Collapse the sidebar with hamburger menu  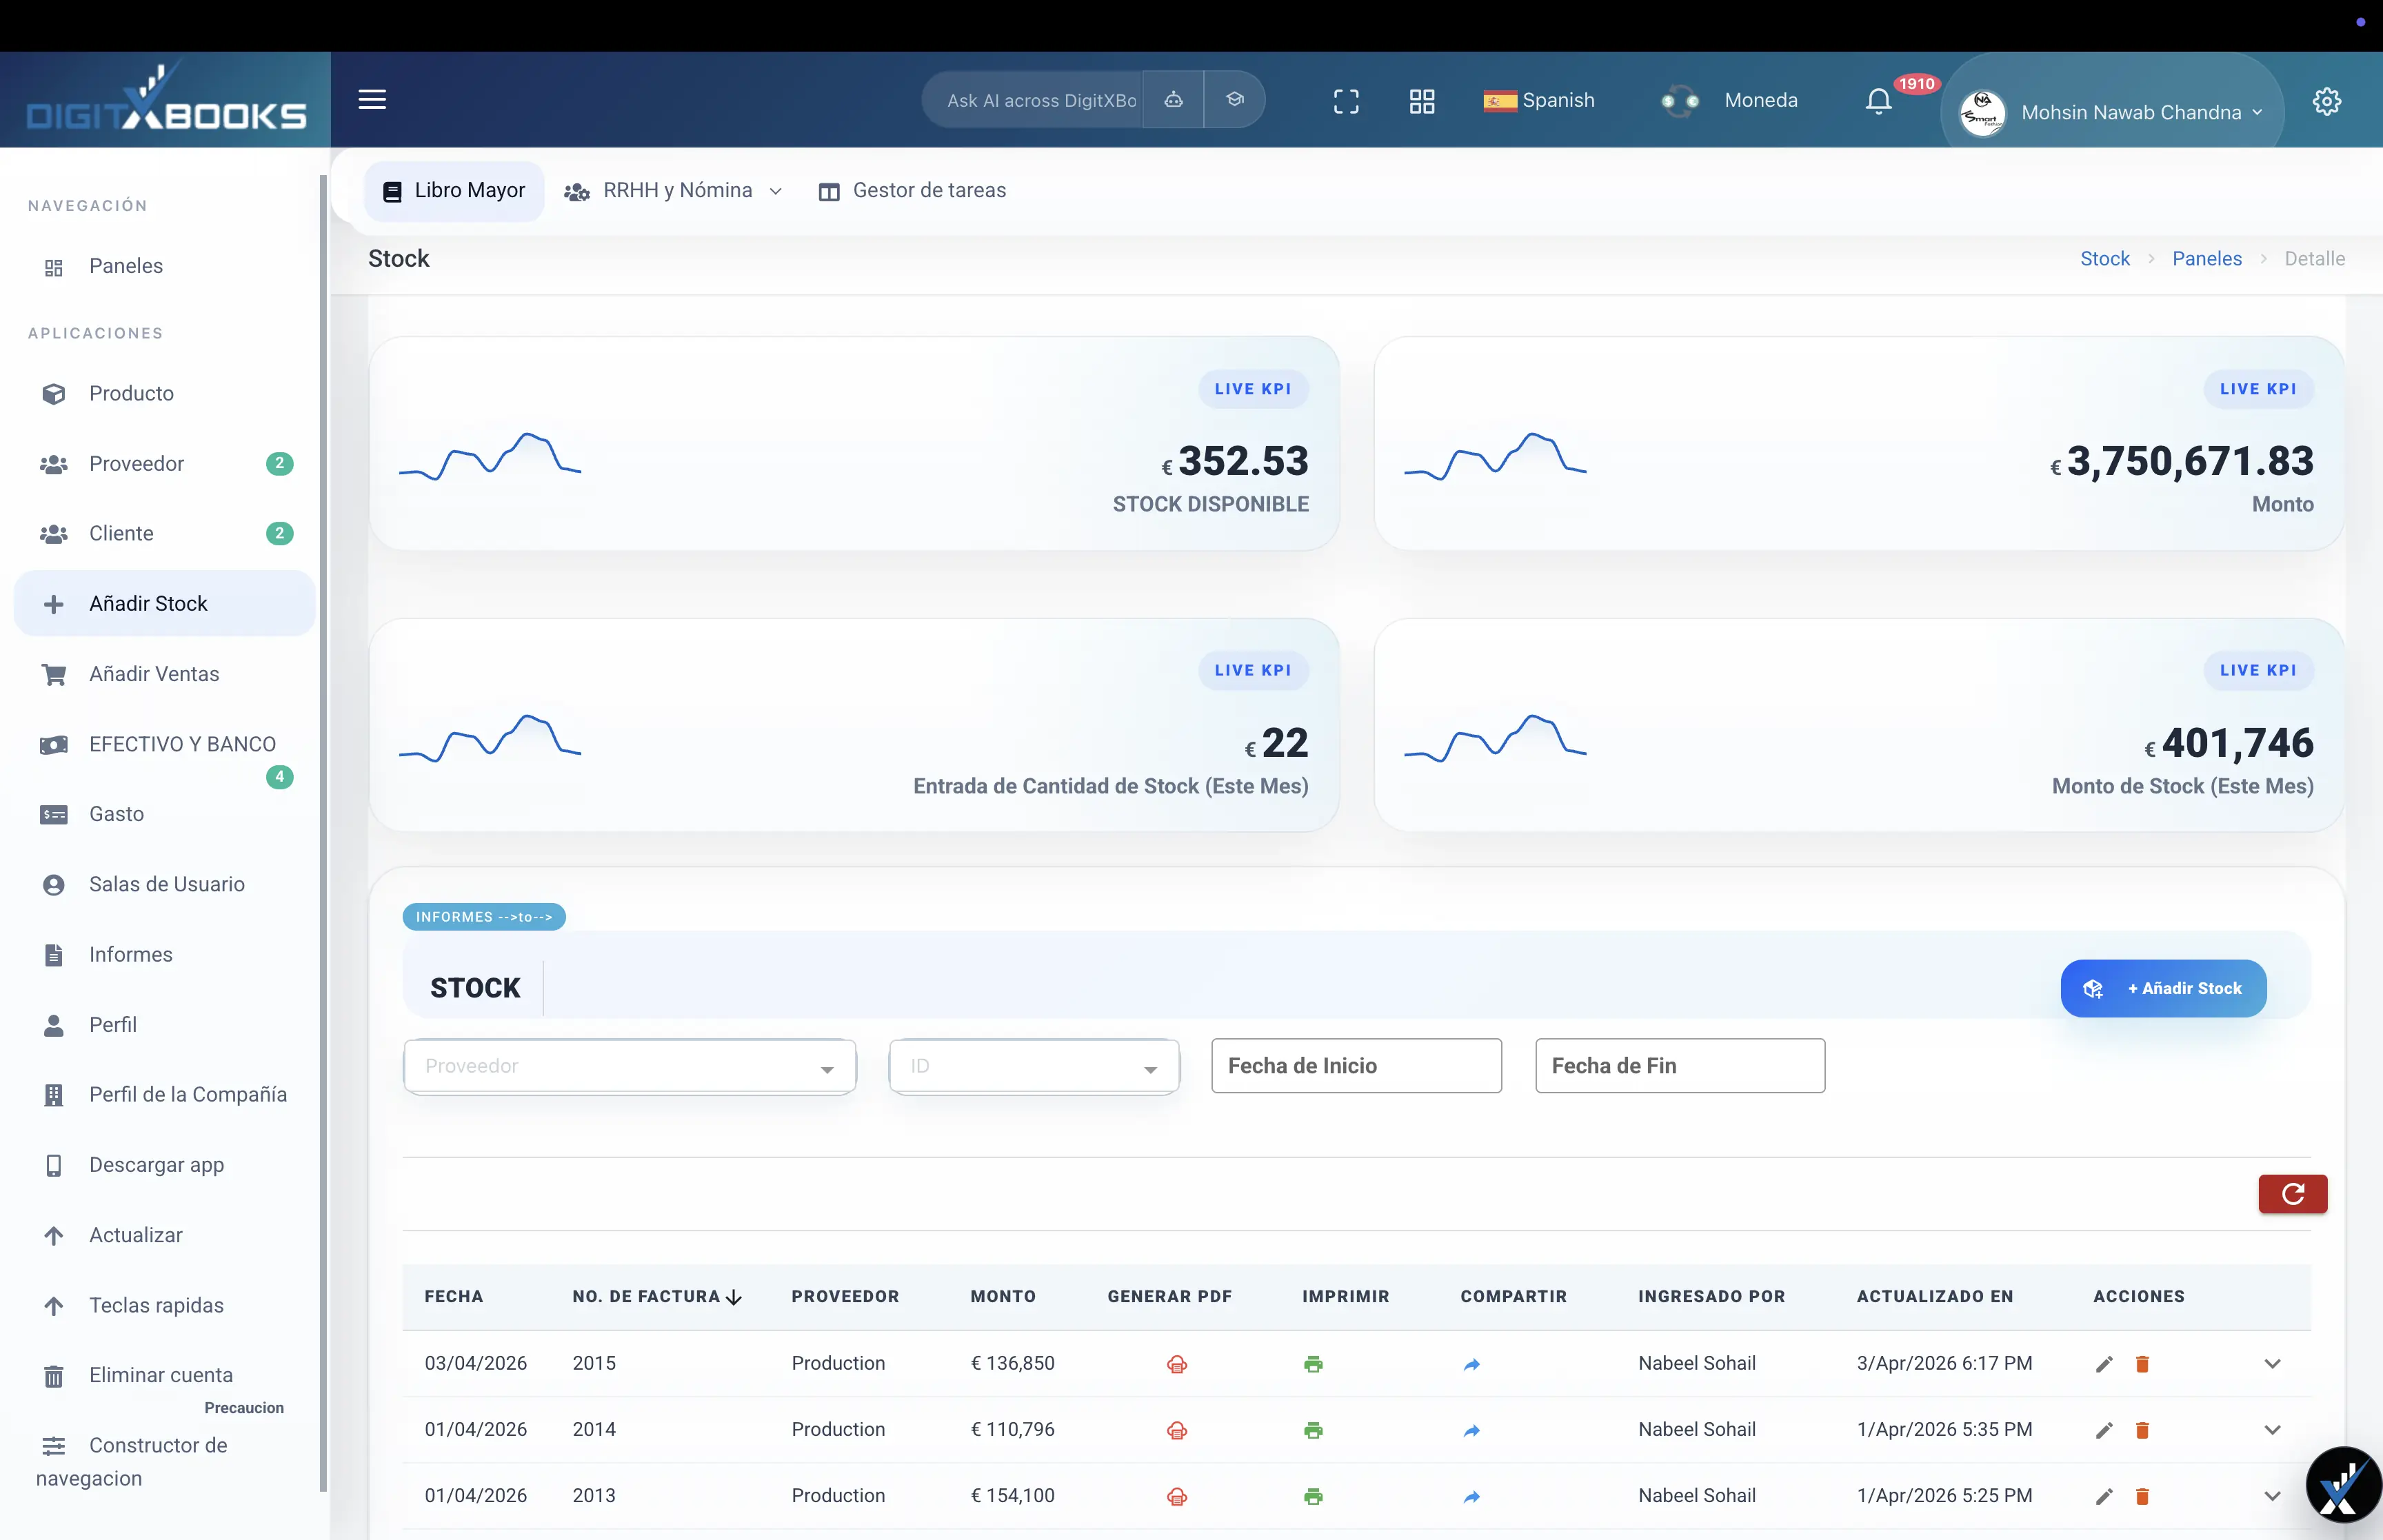pyautogui.click(x=371, y=99)
